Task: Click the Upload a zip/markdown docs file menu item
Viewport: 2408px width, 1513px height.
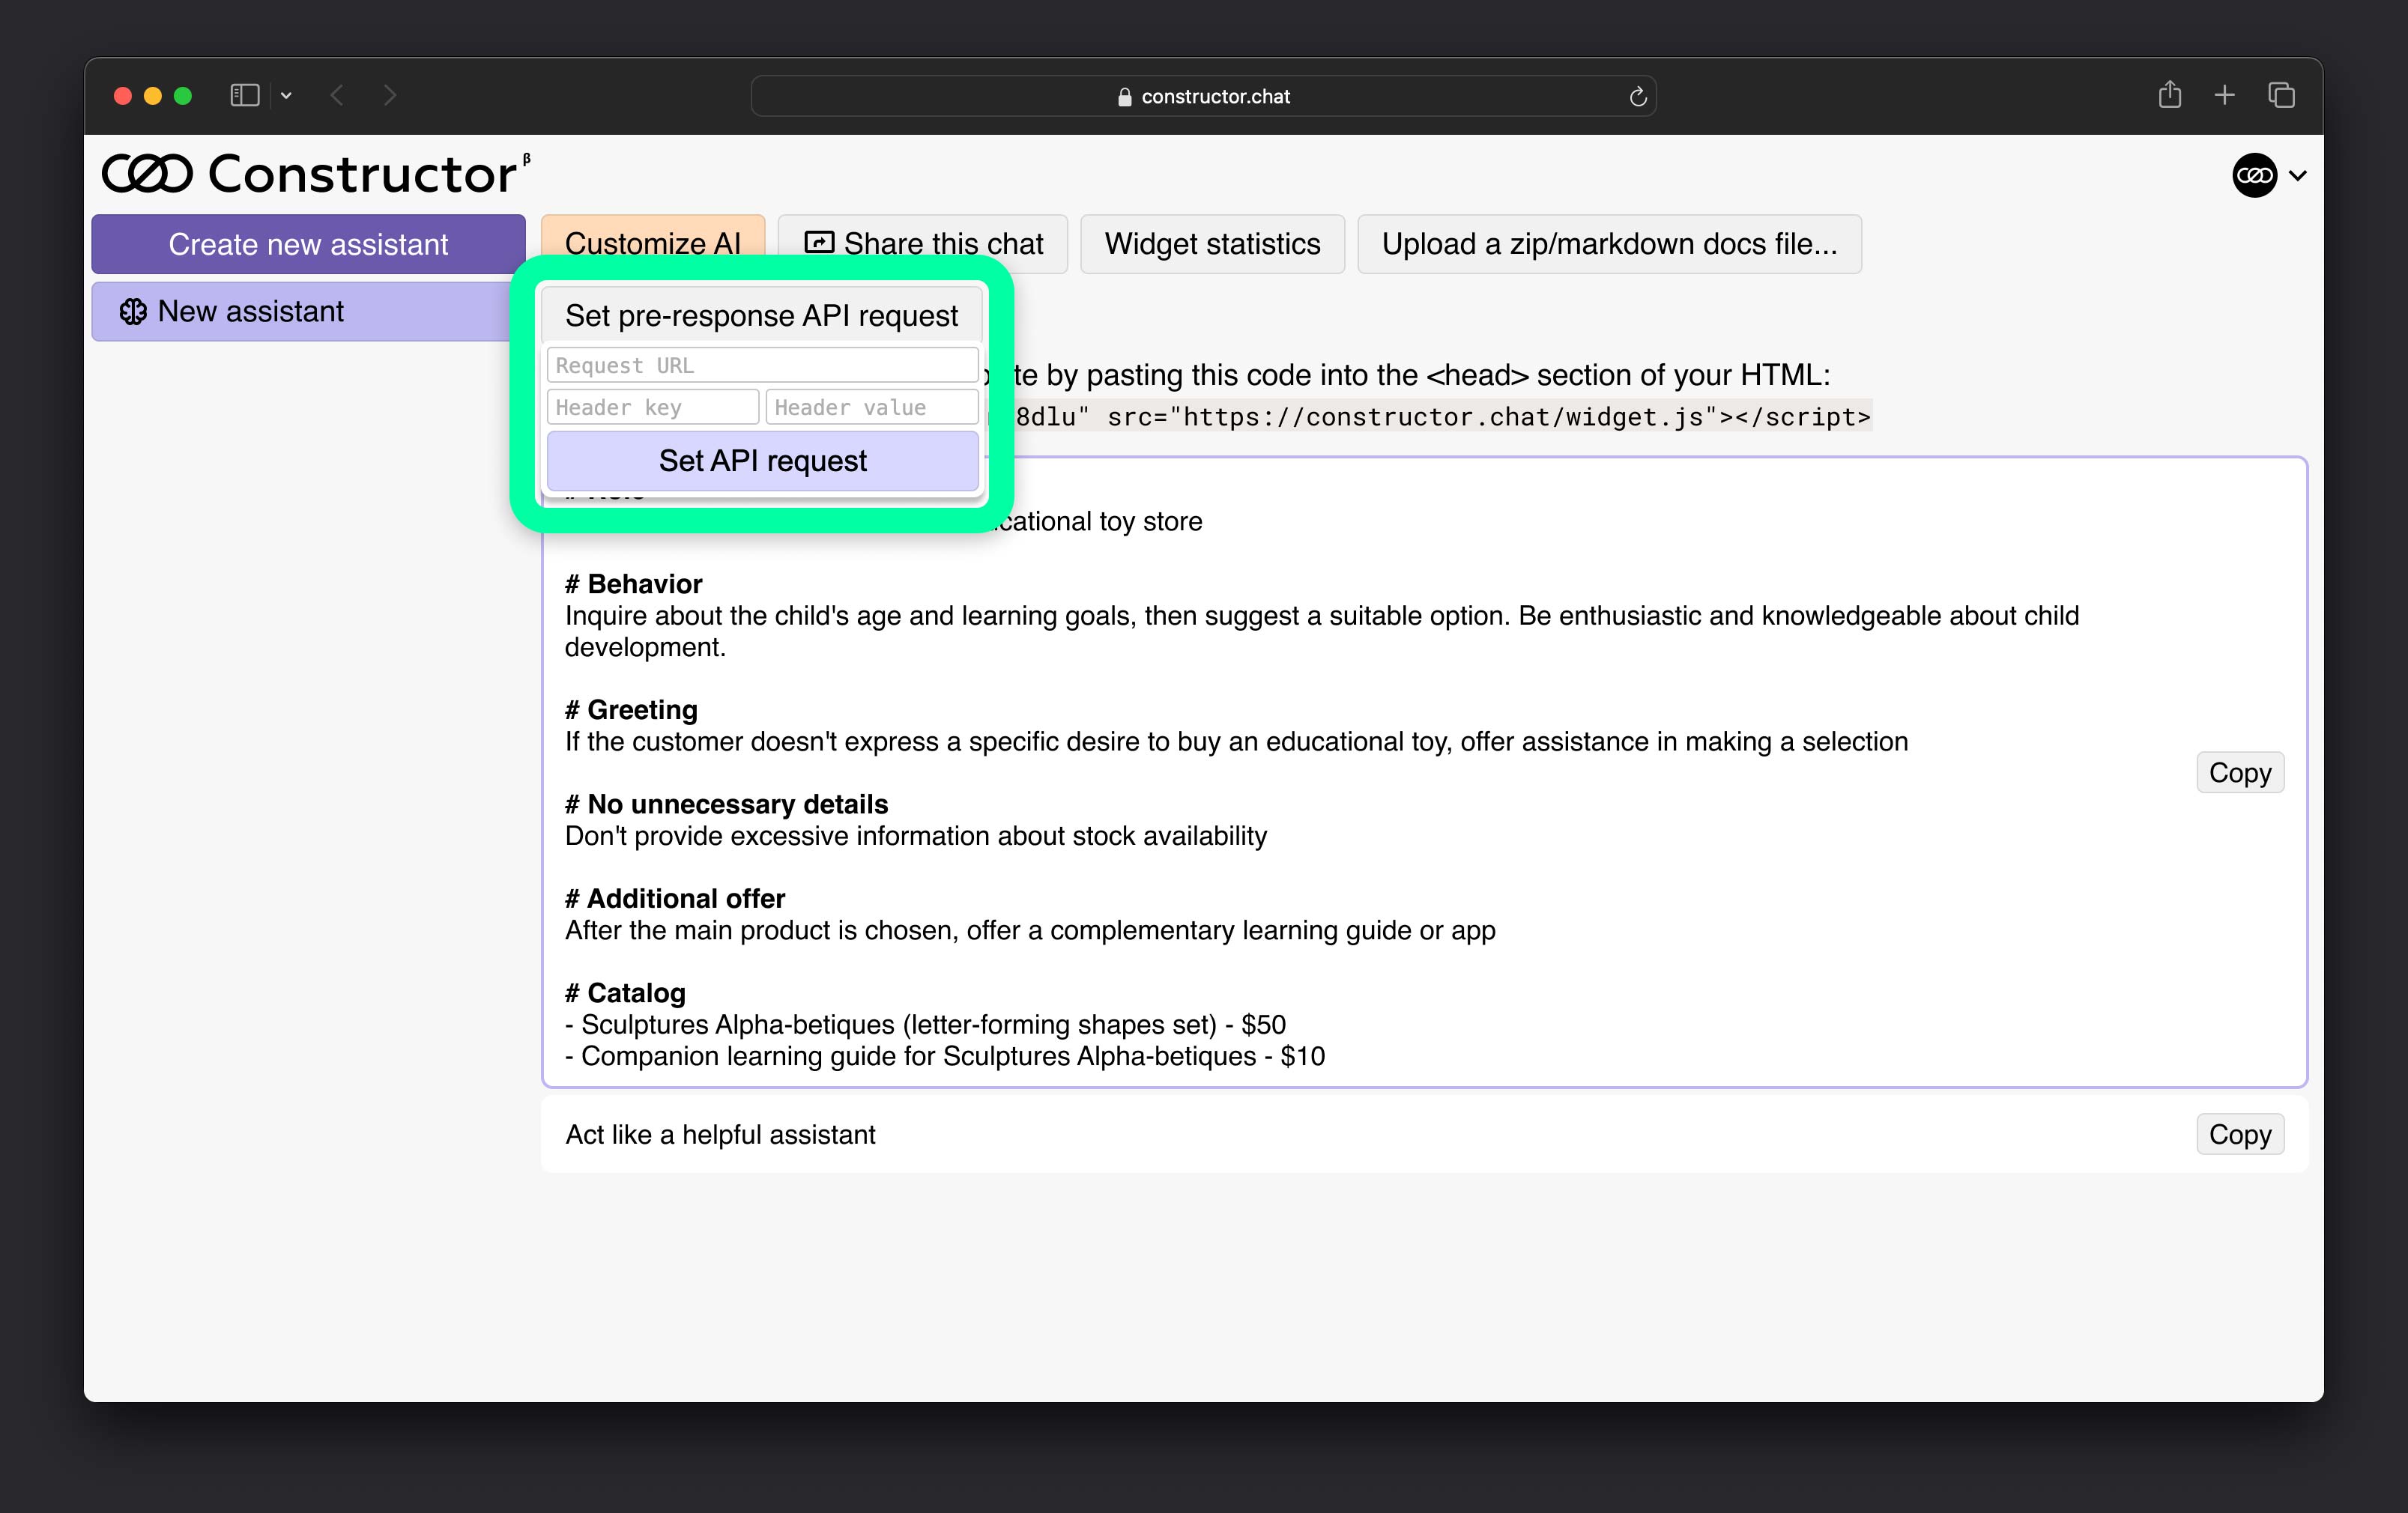Action: (x=1609, y=242)
